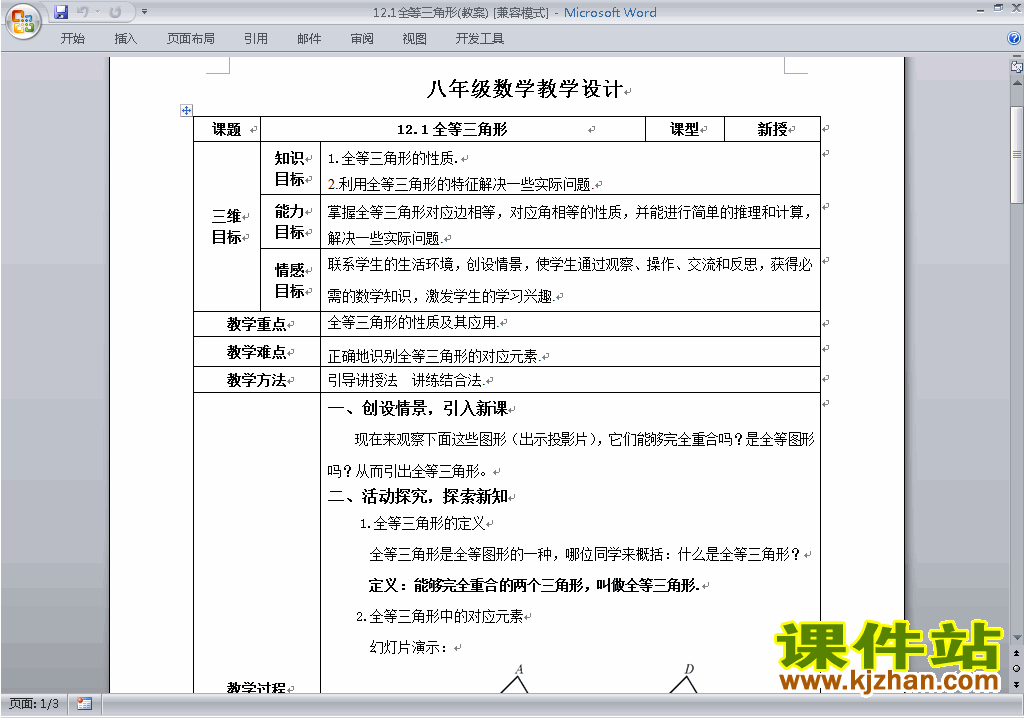Click '引导讲授法 讲练结合法'

406,380
